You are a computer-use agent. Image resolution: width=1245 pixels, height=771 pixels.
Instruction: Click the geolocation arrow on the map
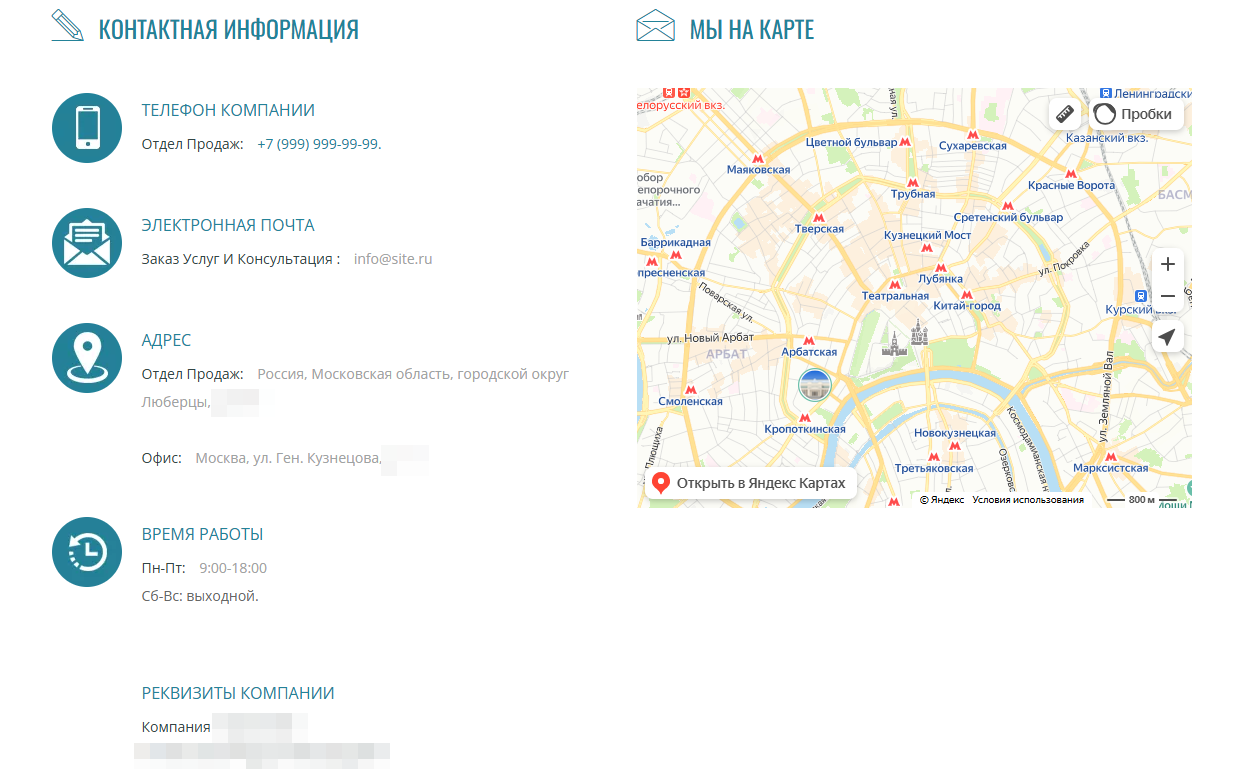[x=1167, y=337]
